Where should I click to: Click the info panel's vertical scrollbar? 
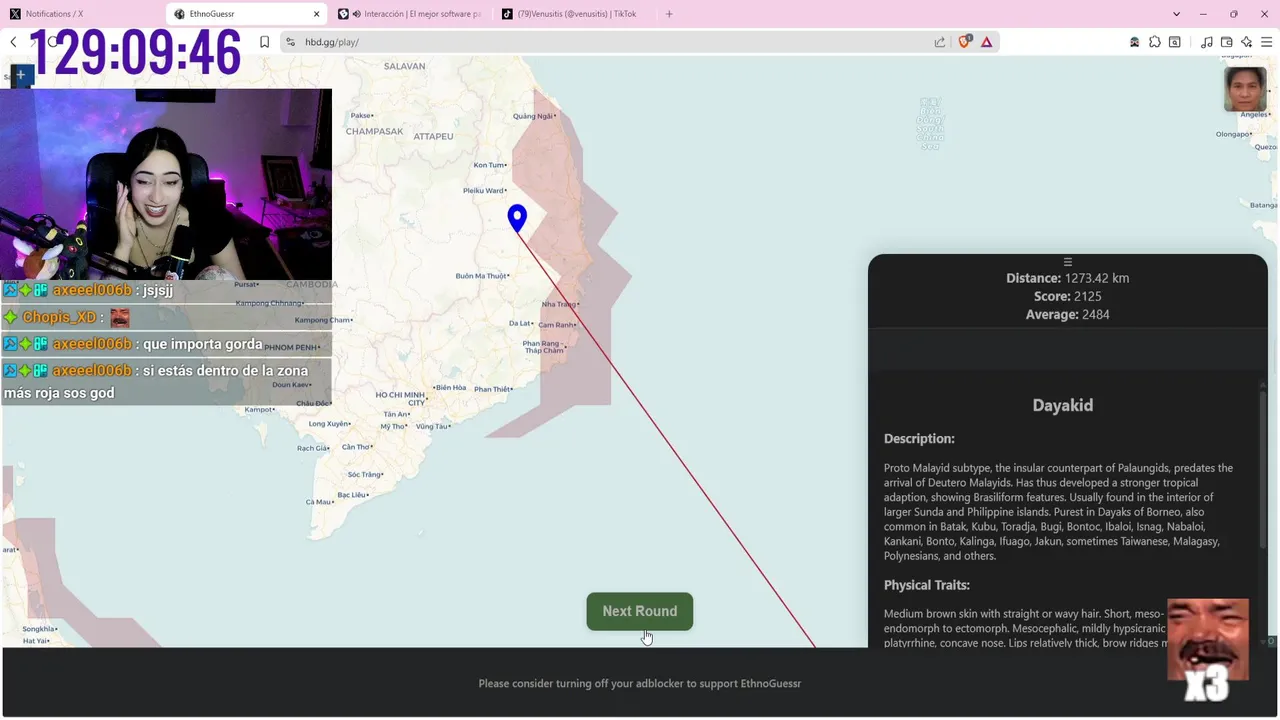pos(1263,470)
